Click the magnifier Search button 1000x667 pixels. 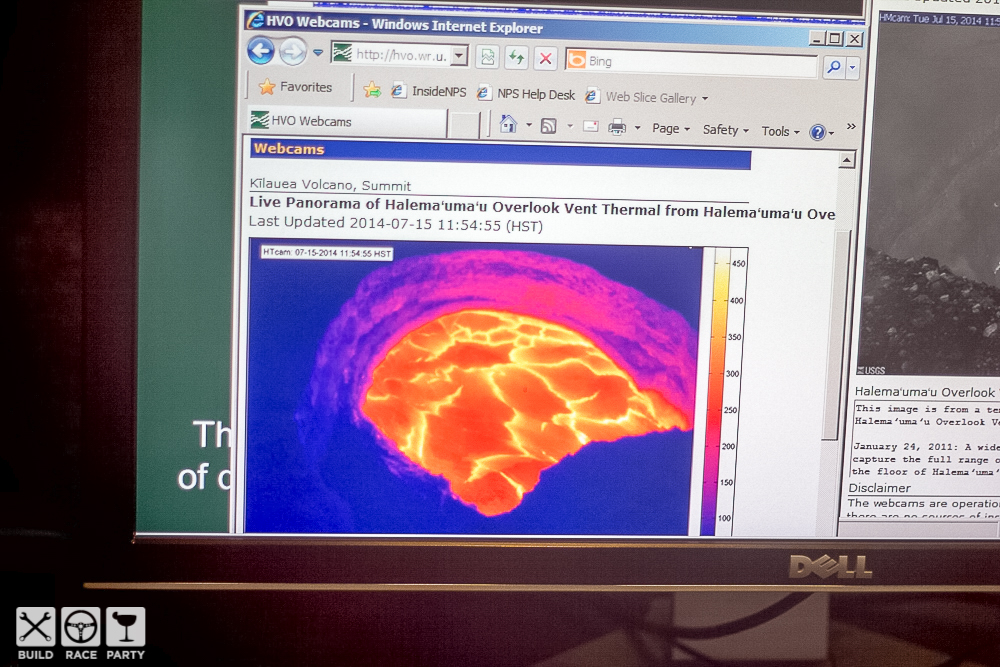click(x=834, y=66)
